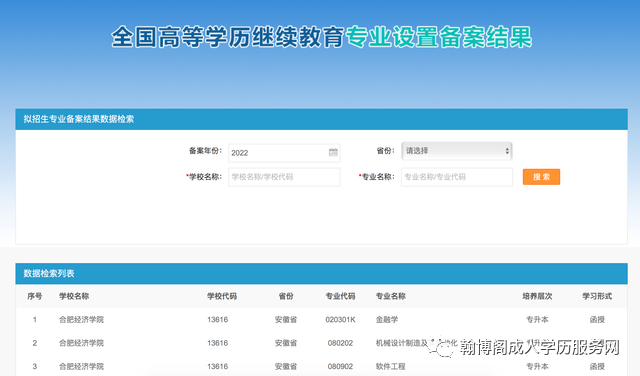Click the 020301K major code cell
The height and width of the screenshot is (376, 640).
(x=340, y=320)
